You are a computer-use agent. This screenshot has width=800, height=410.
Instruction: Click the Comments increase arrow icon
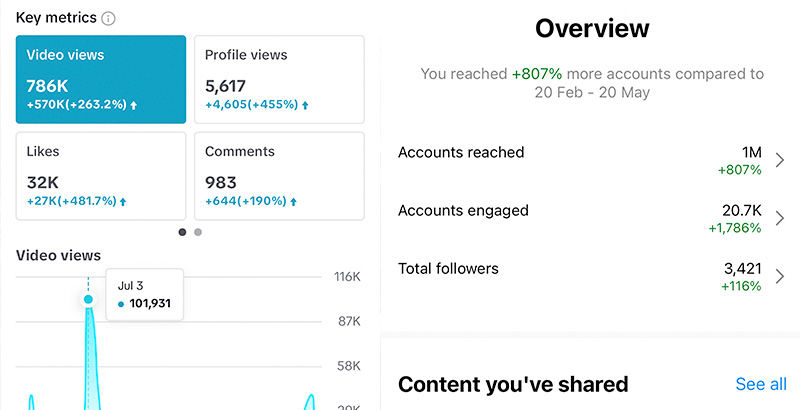coord(293,201)
